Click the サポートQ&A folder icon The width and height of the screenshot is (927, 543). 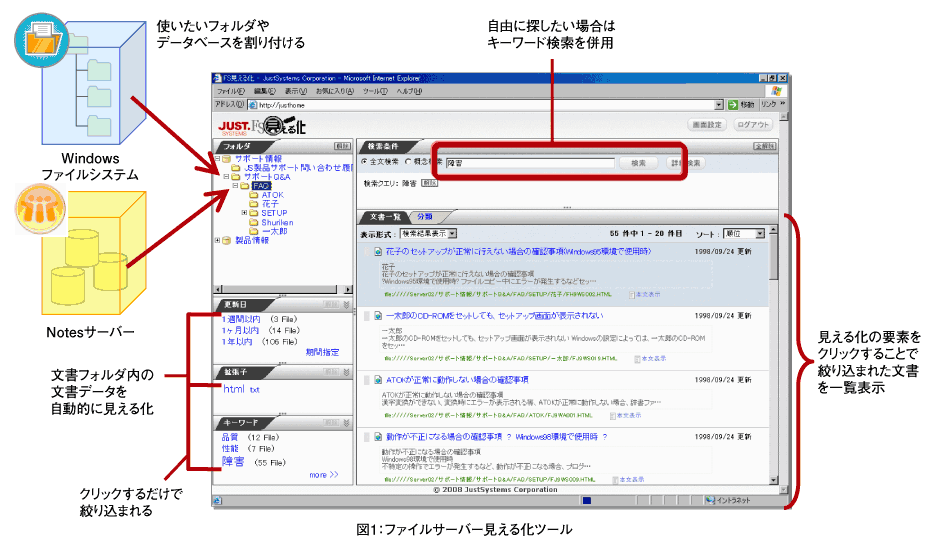[x=236, y=176]
